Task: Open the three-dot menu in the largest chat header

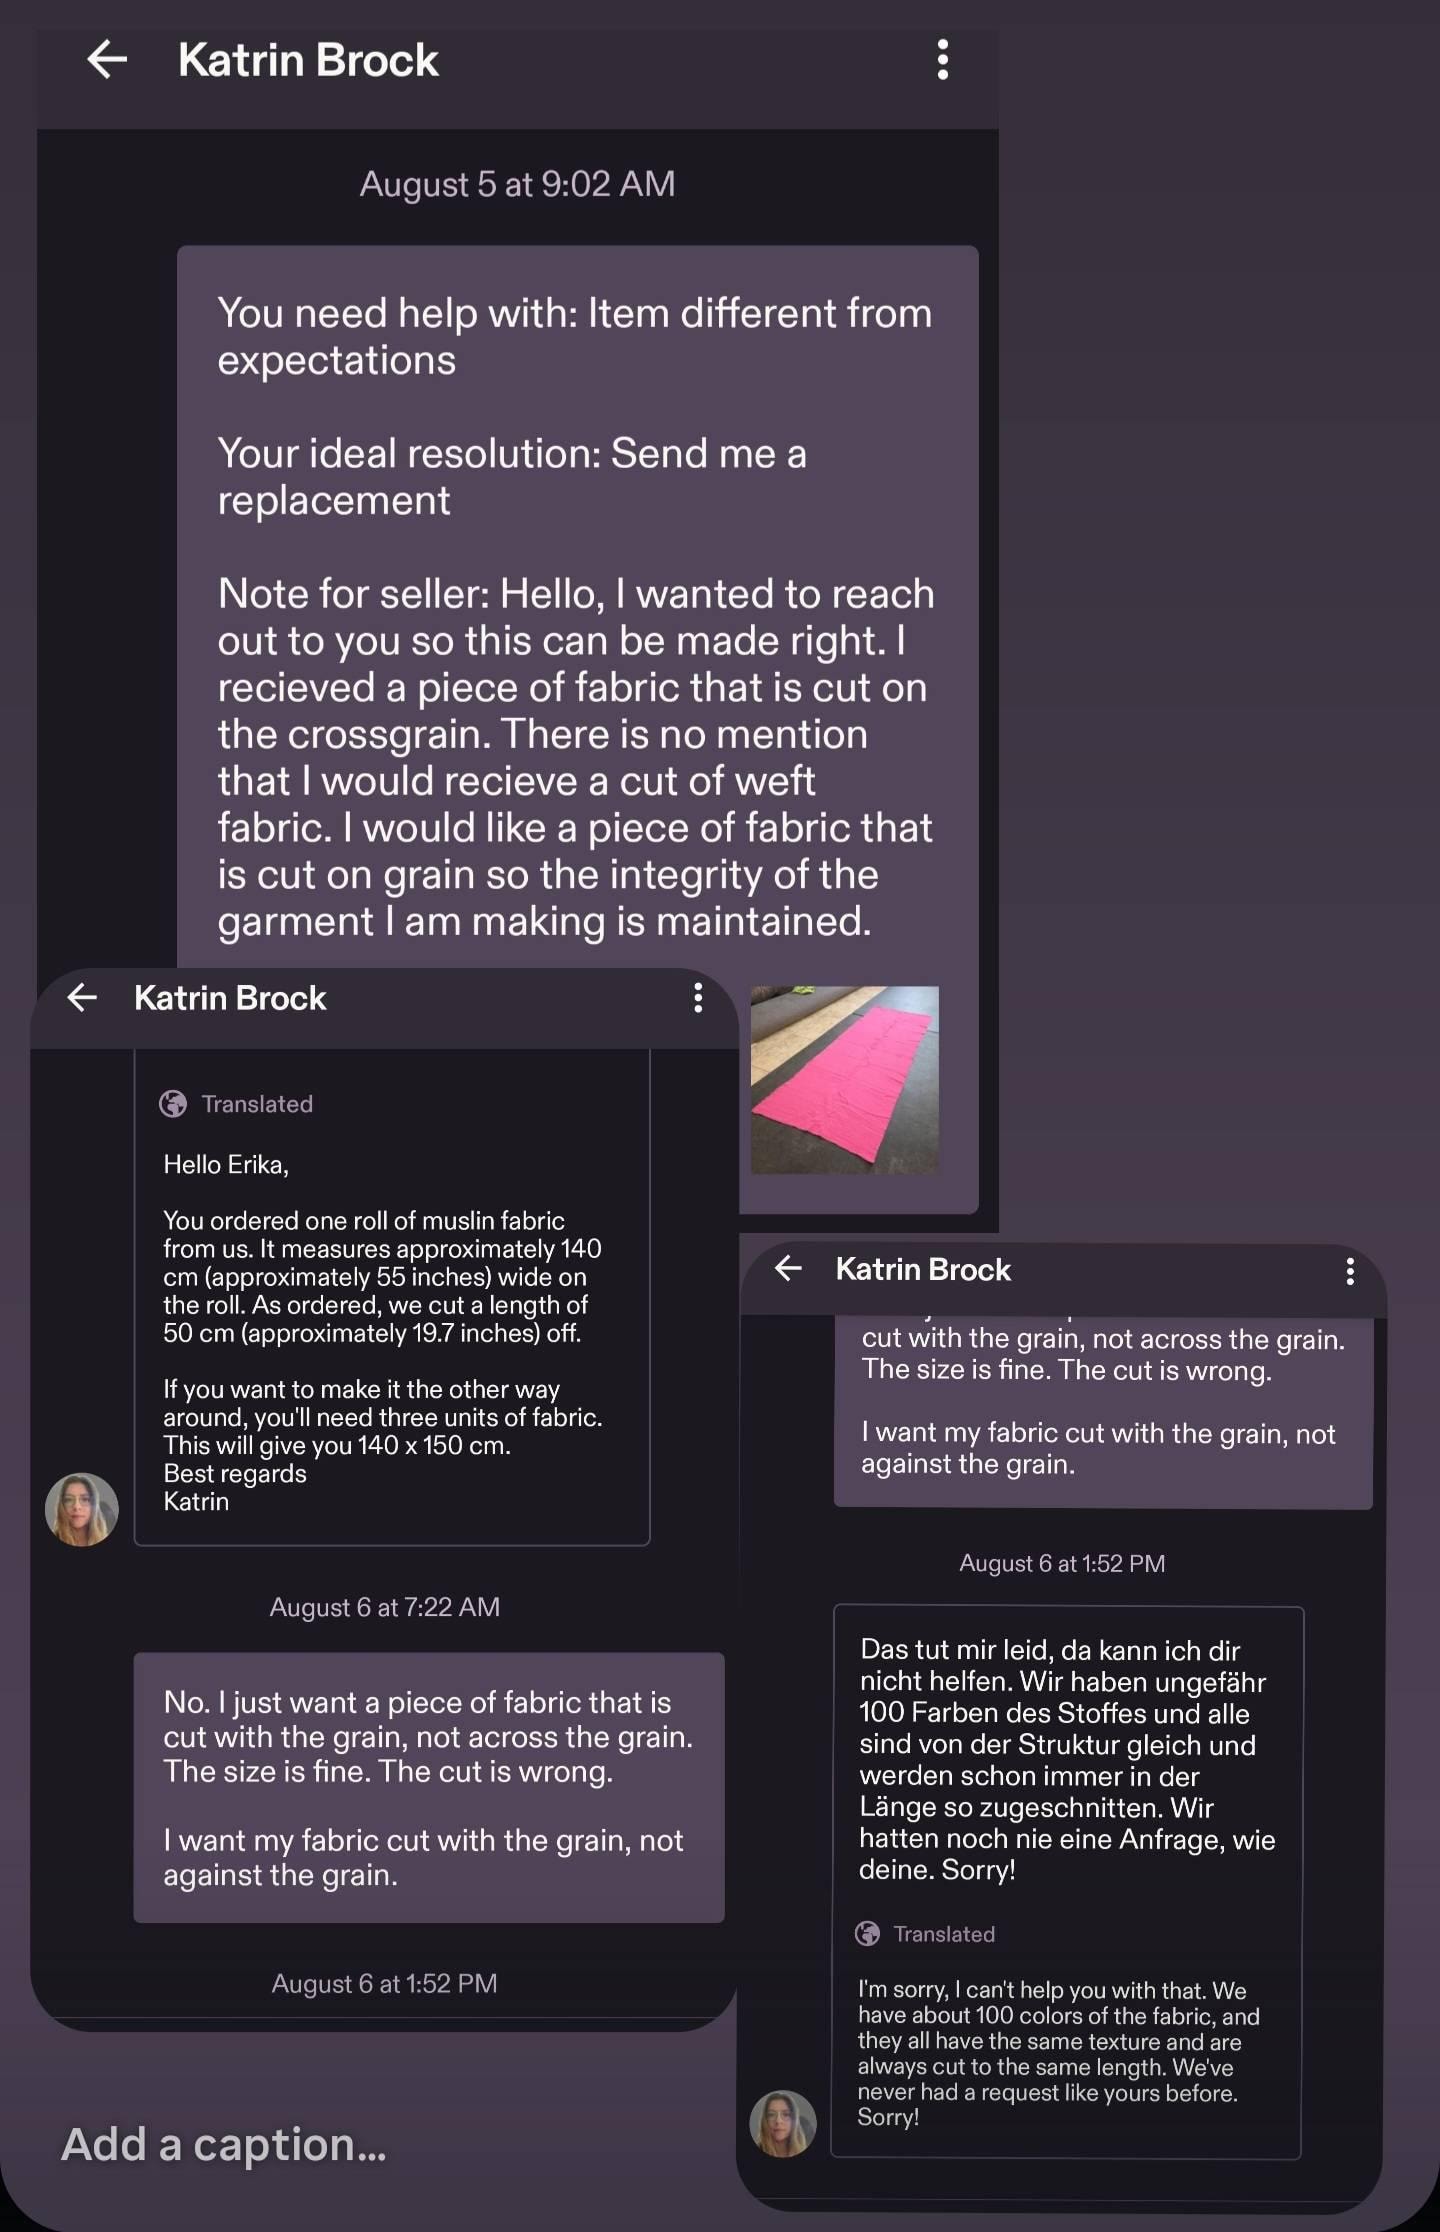Action: (942, 60)
